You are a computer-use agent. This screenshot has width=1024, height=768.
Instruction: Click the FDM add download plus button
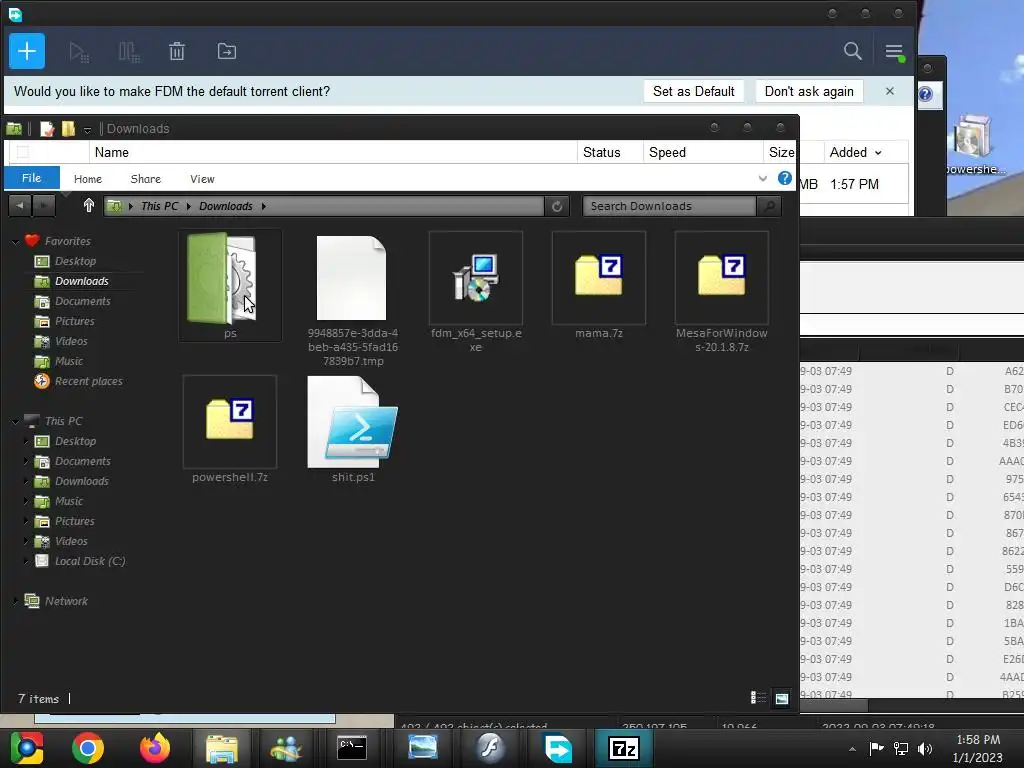click(27, 51)
